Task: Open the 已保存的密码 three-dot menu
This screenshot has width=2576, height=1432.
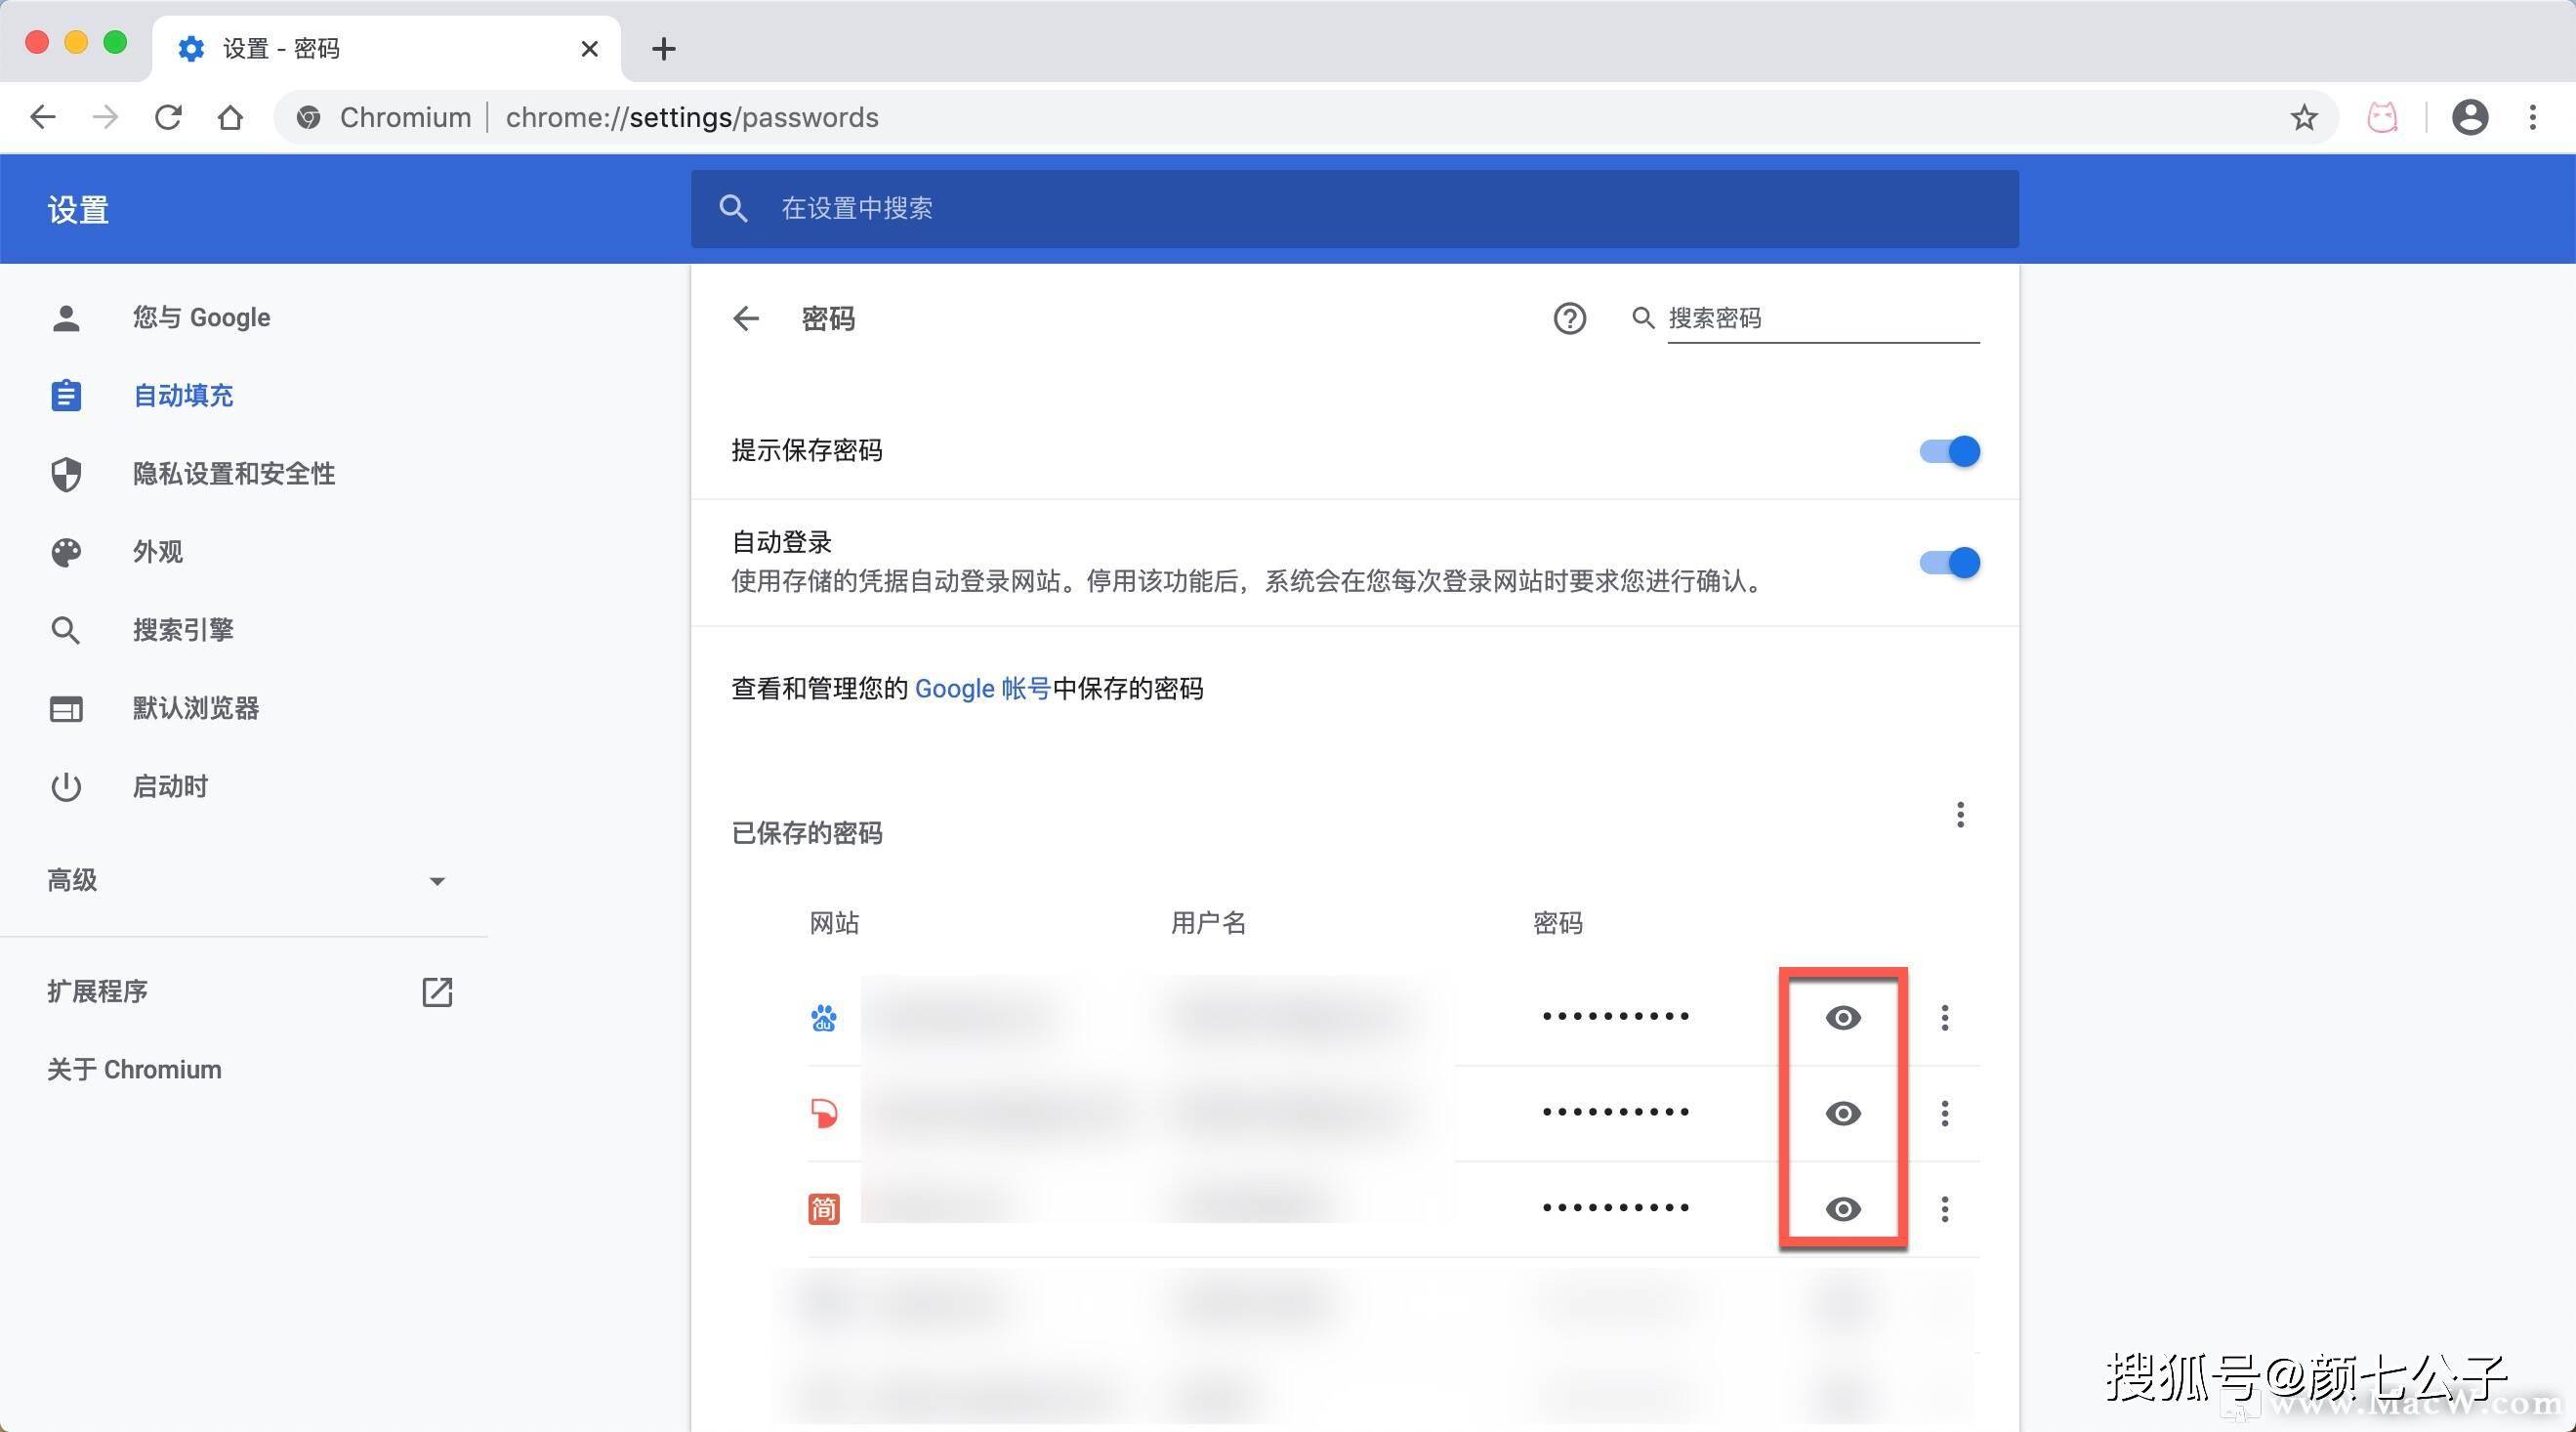Action: coord(1960,815)
